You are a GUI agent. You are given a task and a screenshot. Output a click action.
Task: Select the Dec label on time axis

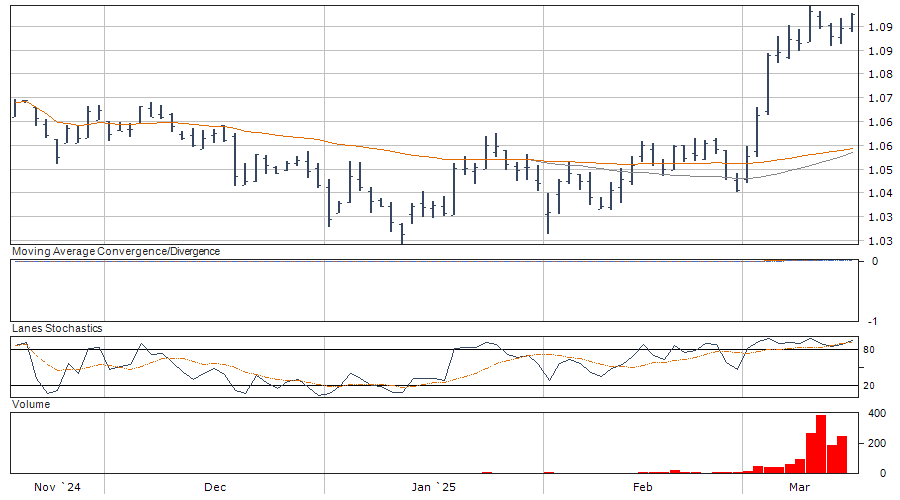(215, 487)
